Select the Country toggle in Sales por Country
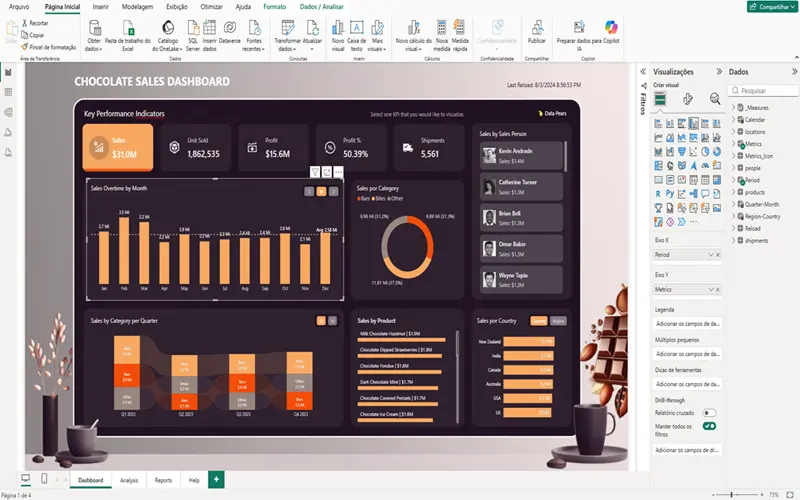This screenshot has width=800, height=500. pos(539,321)
